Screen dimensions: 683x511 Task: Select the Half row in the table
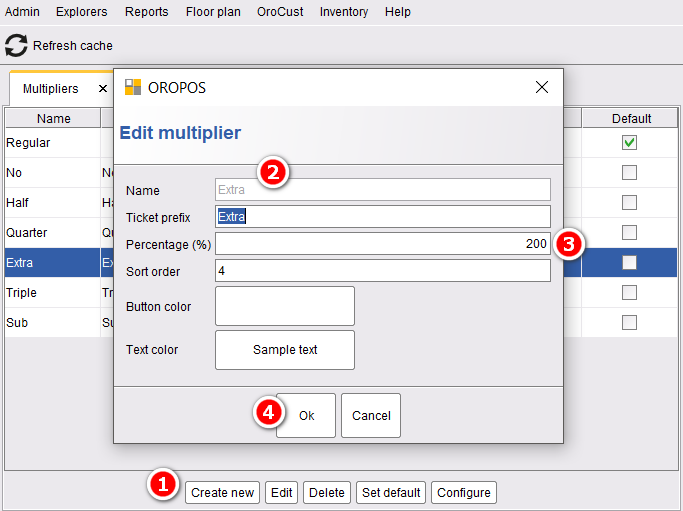tap(53, 203)
